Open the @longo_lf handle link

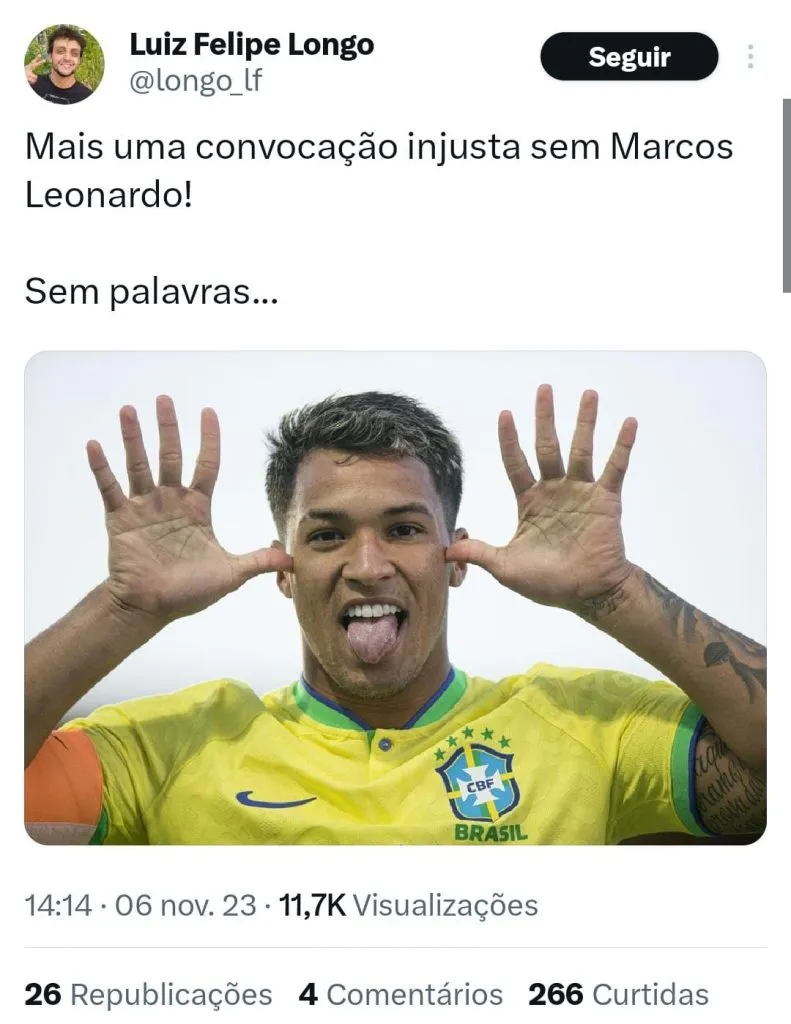click(x=196, y=81)
